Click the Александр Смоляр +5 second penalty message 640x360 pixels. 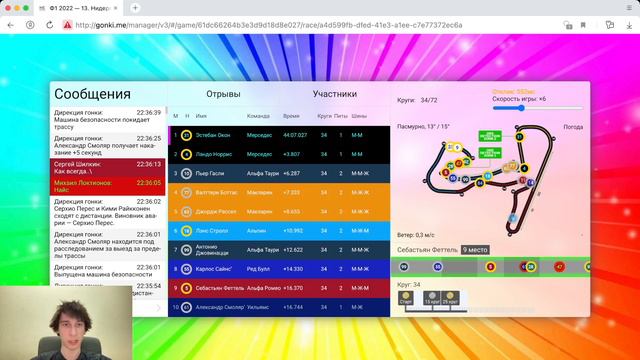pyautogui.click(x=107, y=146)
